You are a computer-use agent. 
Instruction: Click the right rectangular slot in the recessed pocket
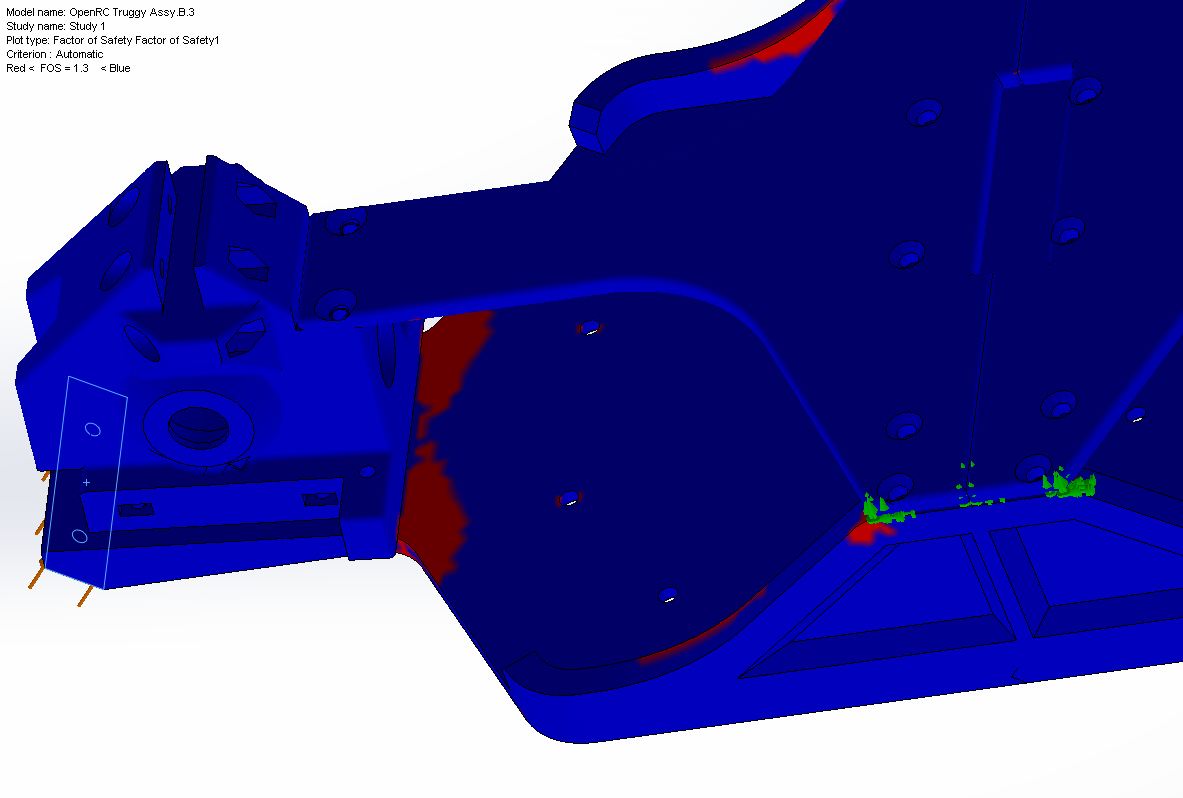click(320, 498)
